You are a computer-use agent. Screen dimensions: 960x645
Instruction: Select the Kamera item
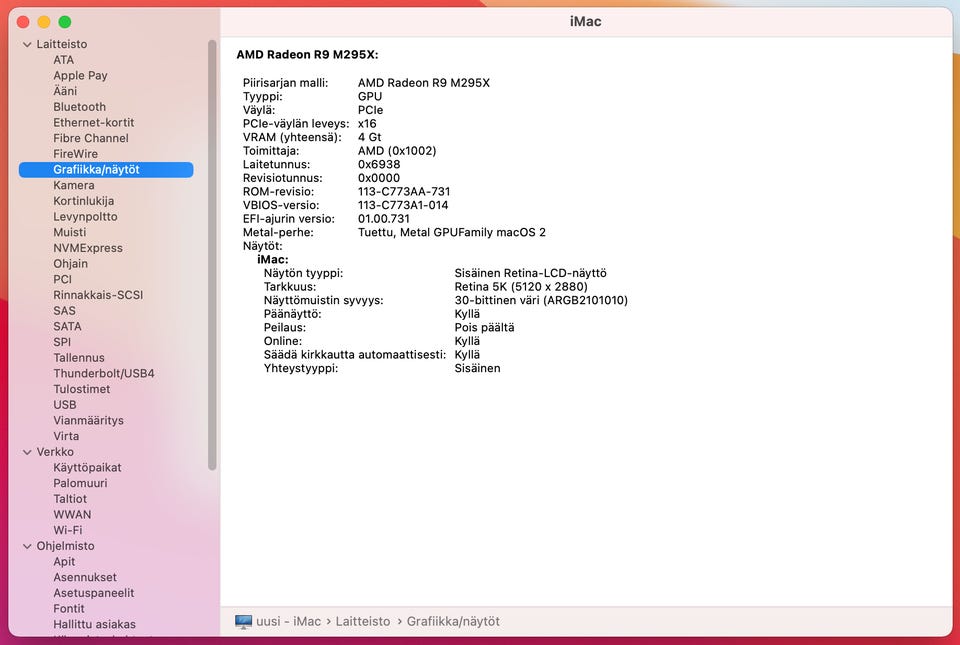pos(73,185)
